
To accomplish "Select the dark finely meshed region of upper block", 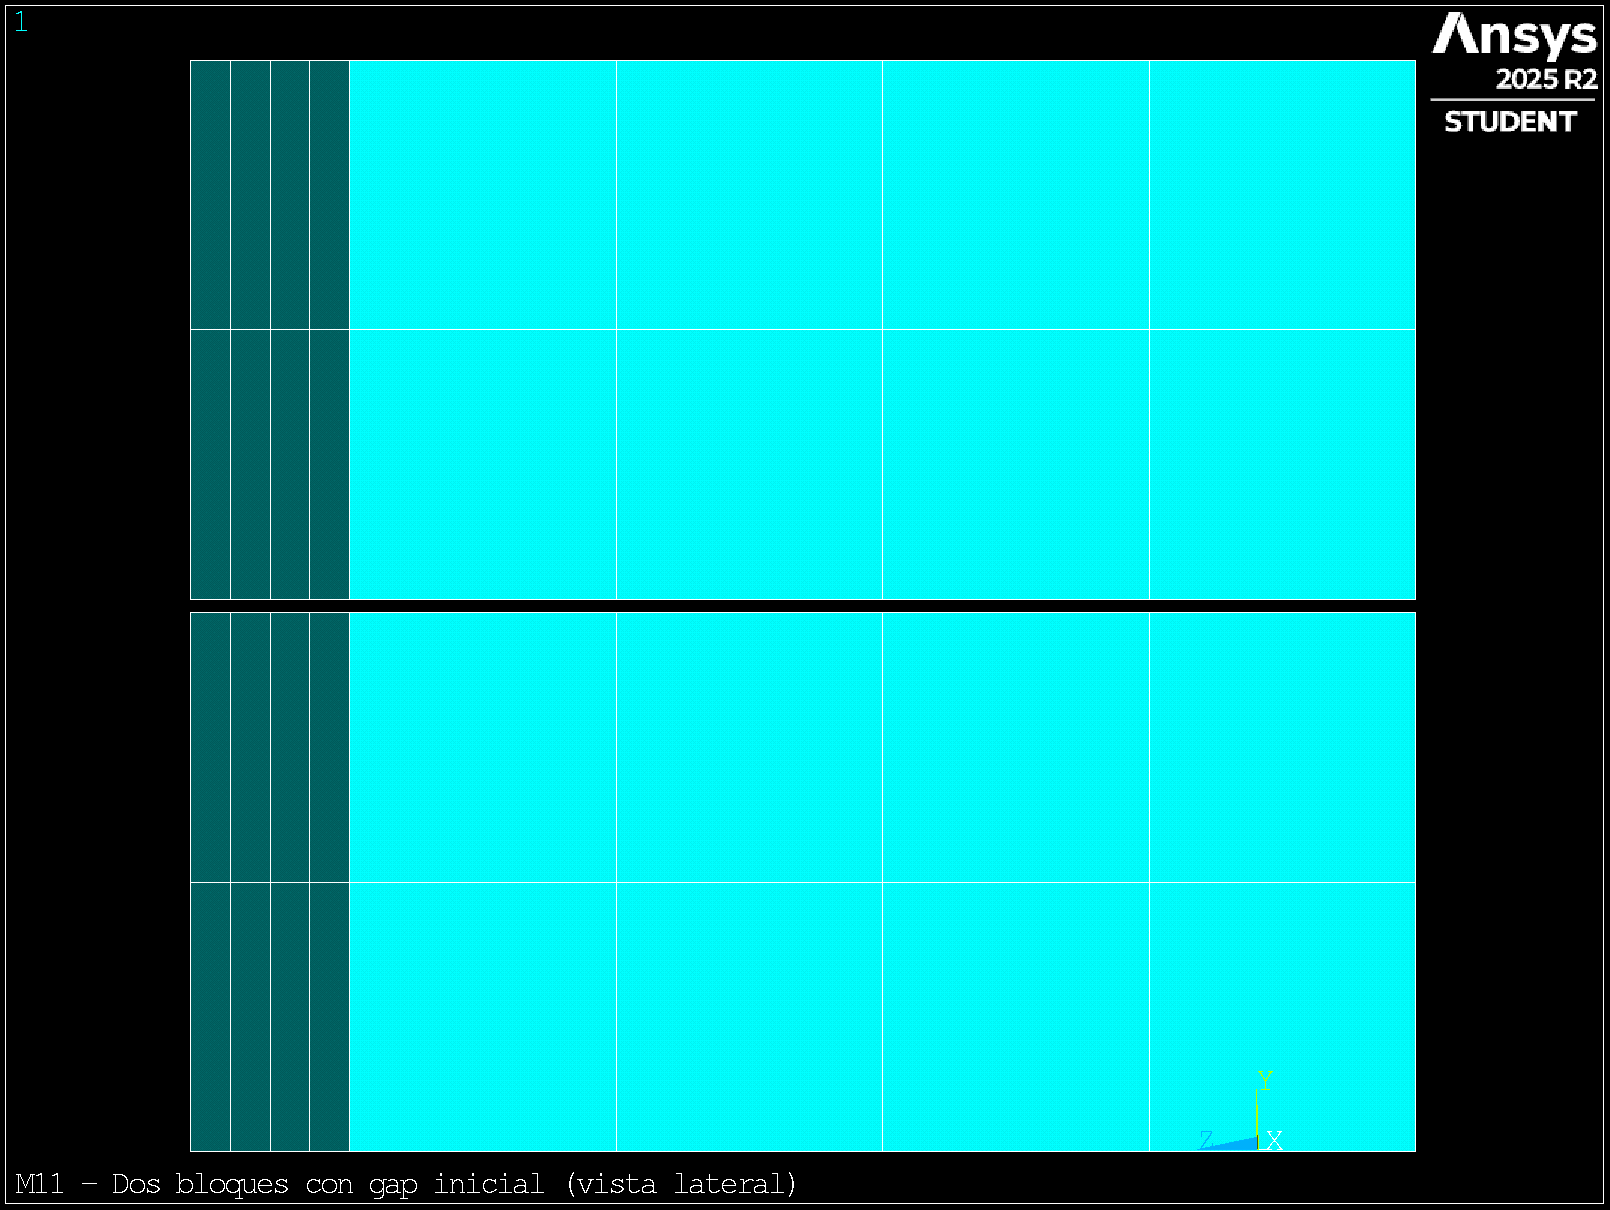I will pyautogui.click(x=270, y=330).
